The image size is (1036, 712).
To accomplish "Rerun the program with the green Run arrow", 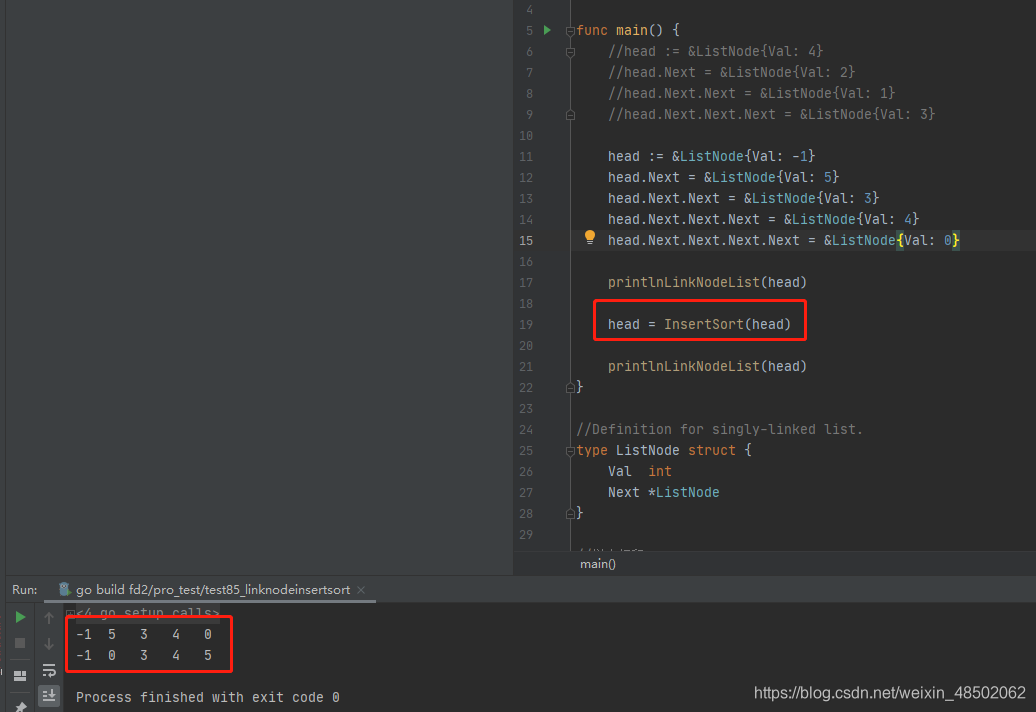I will pos(20,617).
